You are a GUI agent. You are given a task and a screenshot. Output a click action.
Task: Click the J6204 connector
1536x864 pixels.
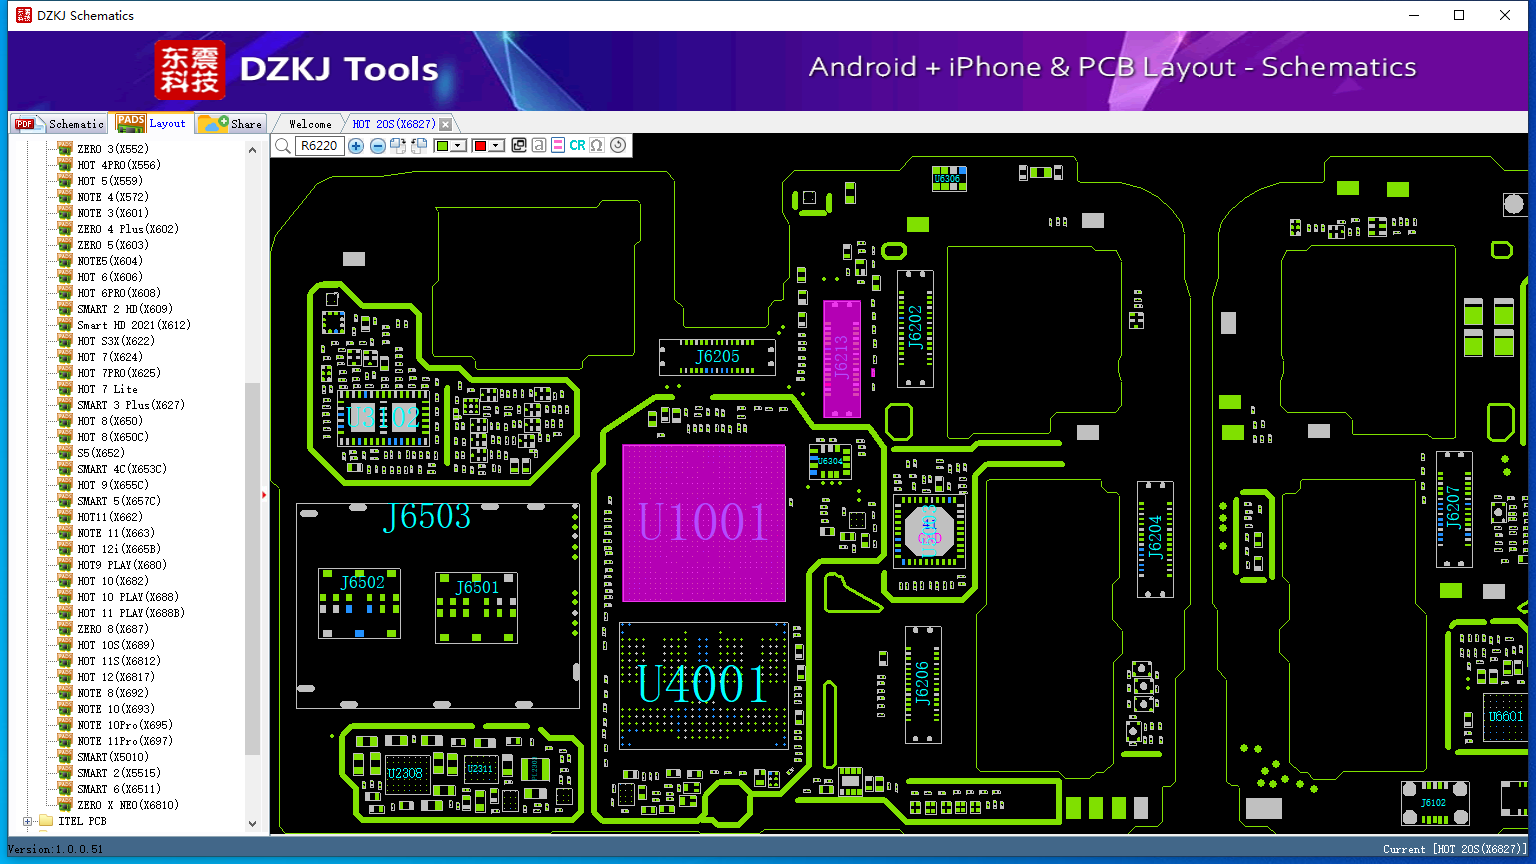tap(1155, 540)
